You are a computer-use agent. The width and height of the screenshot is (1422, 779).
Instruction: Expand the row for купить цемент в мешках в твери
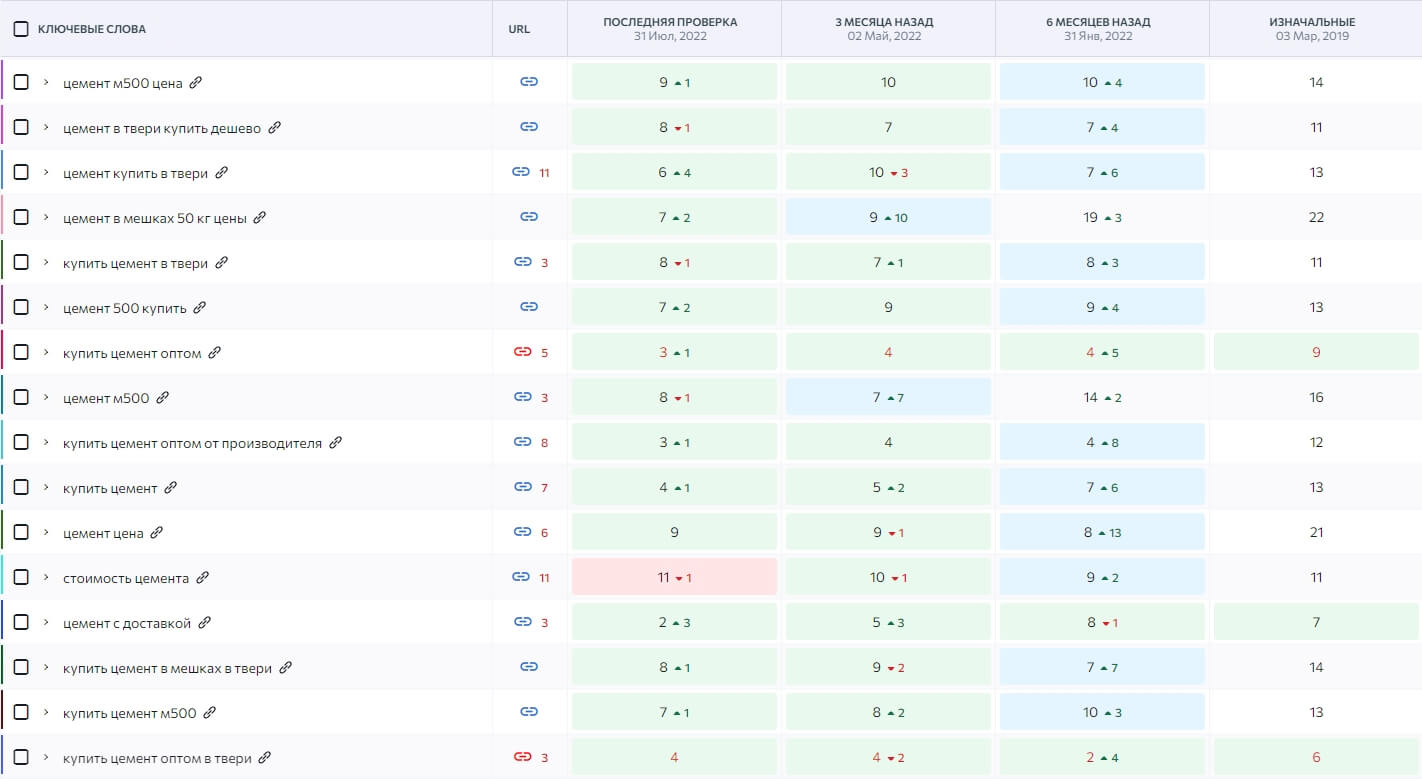[x=44, y=667]
